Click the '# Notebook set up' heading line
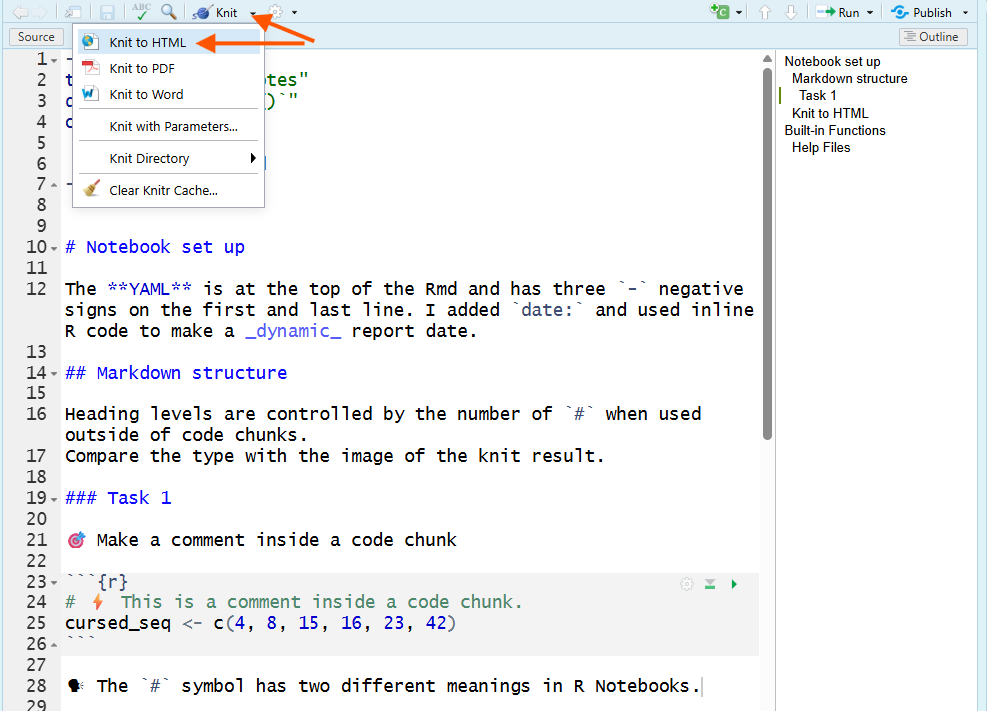 (x=154, y=247)
